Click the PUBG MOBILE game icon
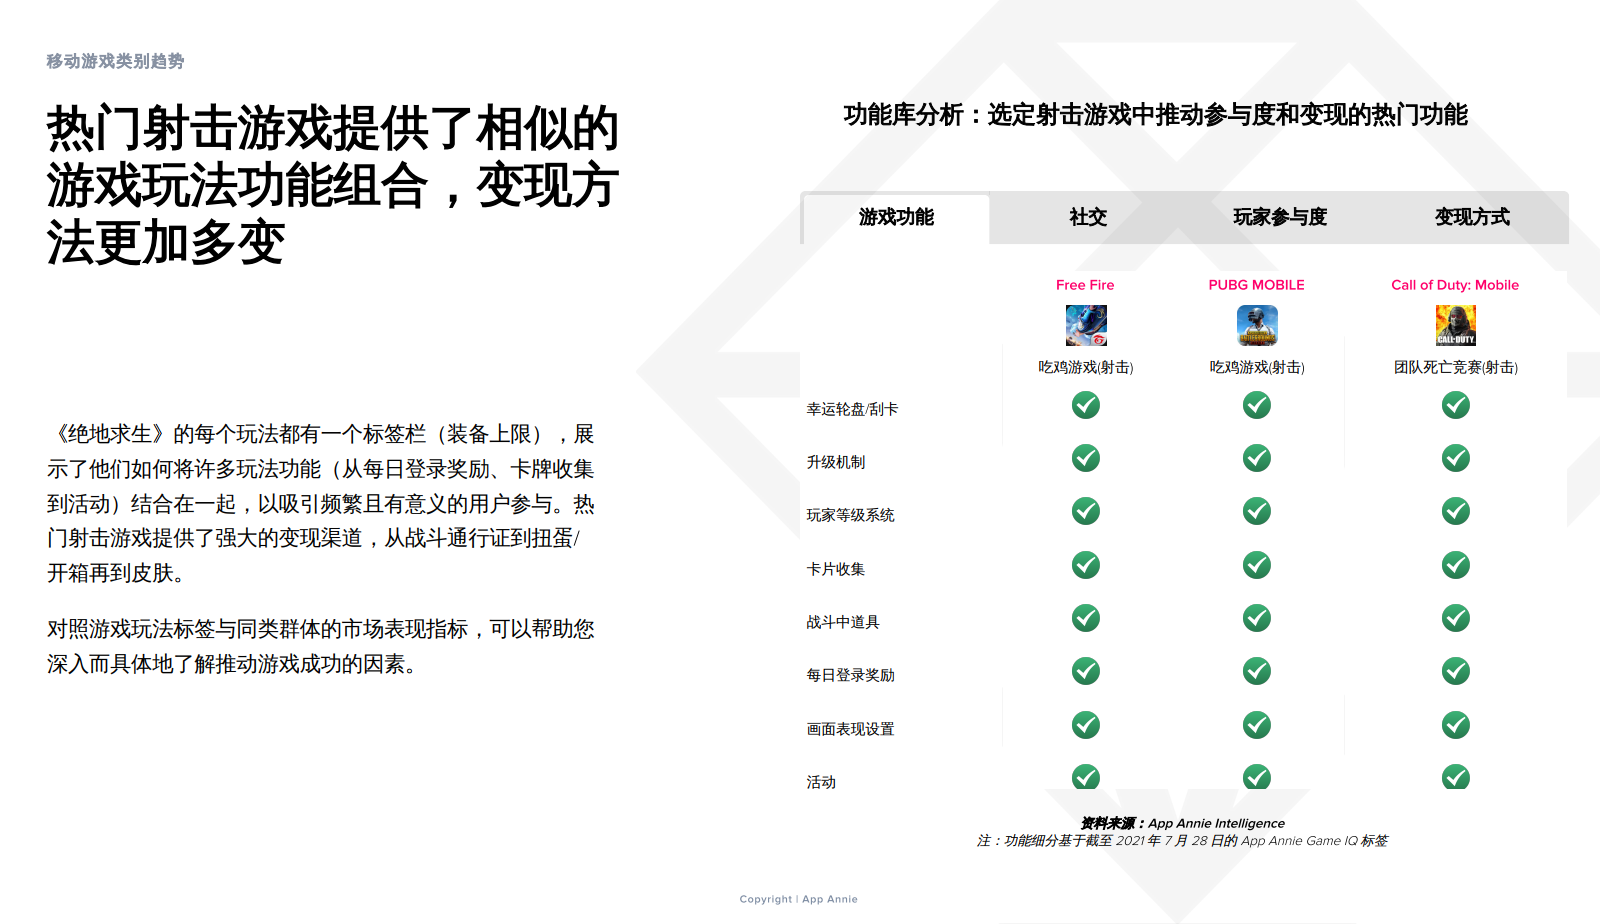1600x924 pixels. (x=1257, y=325)
